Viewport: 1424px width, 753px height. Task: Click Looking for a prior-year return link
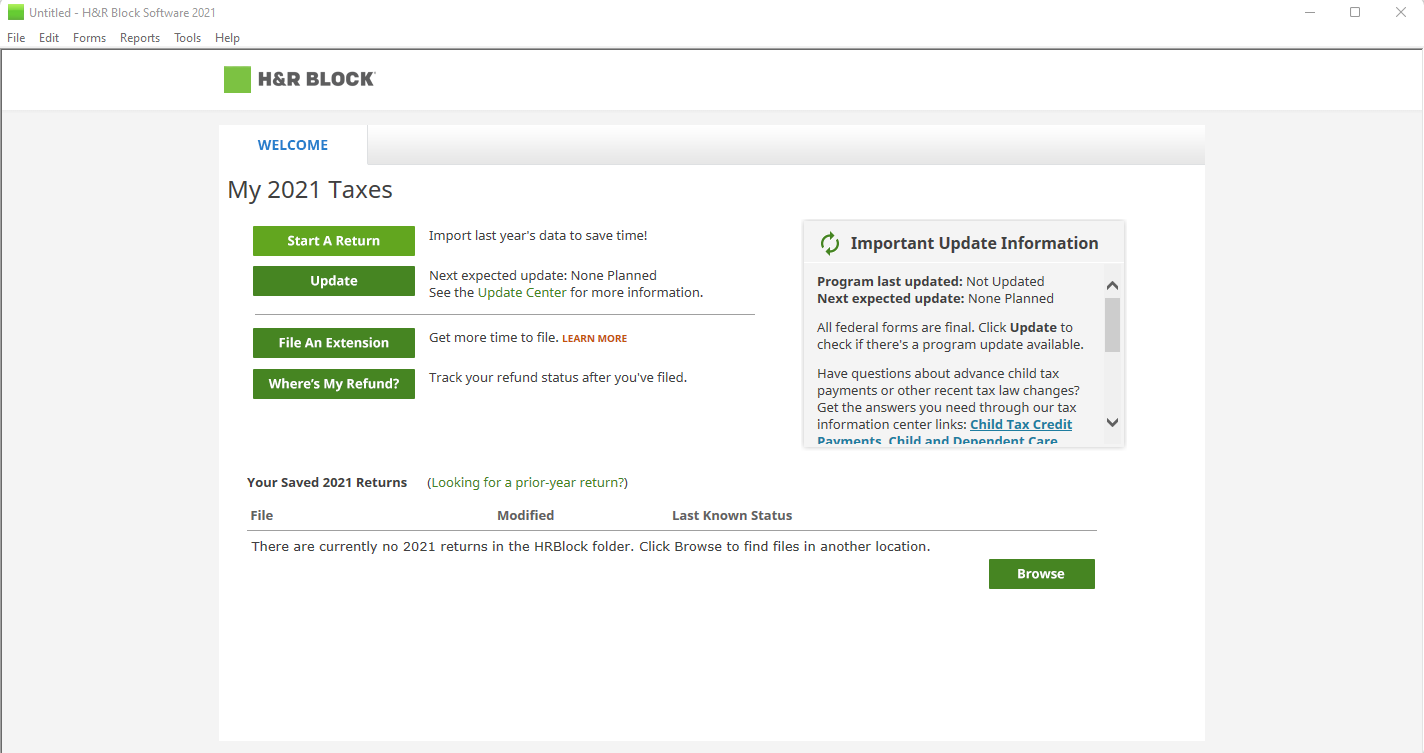point(527,482)
